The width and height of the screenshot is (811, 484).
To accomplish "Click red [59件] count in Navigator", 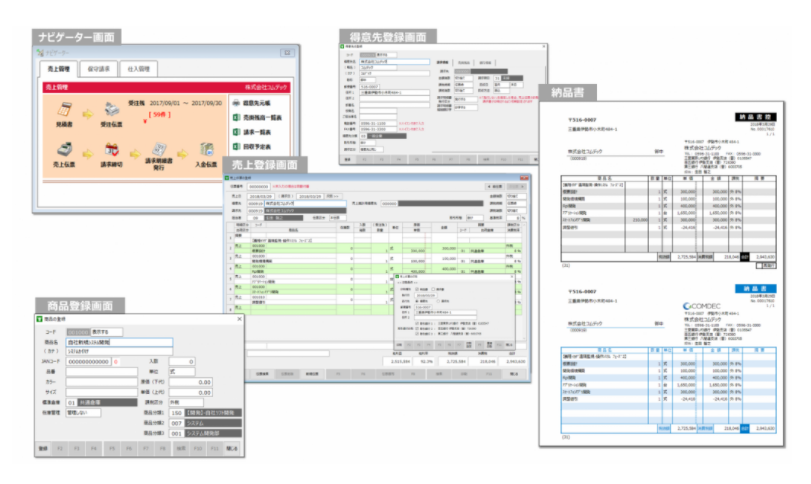I will click(159, 114).
